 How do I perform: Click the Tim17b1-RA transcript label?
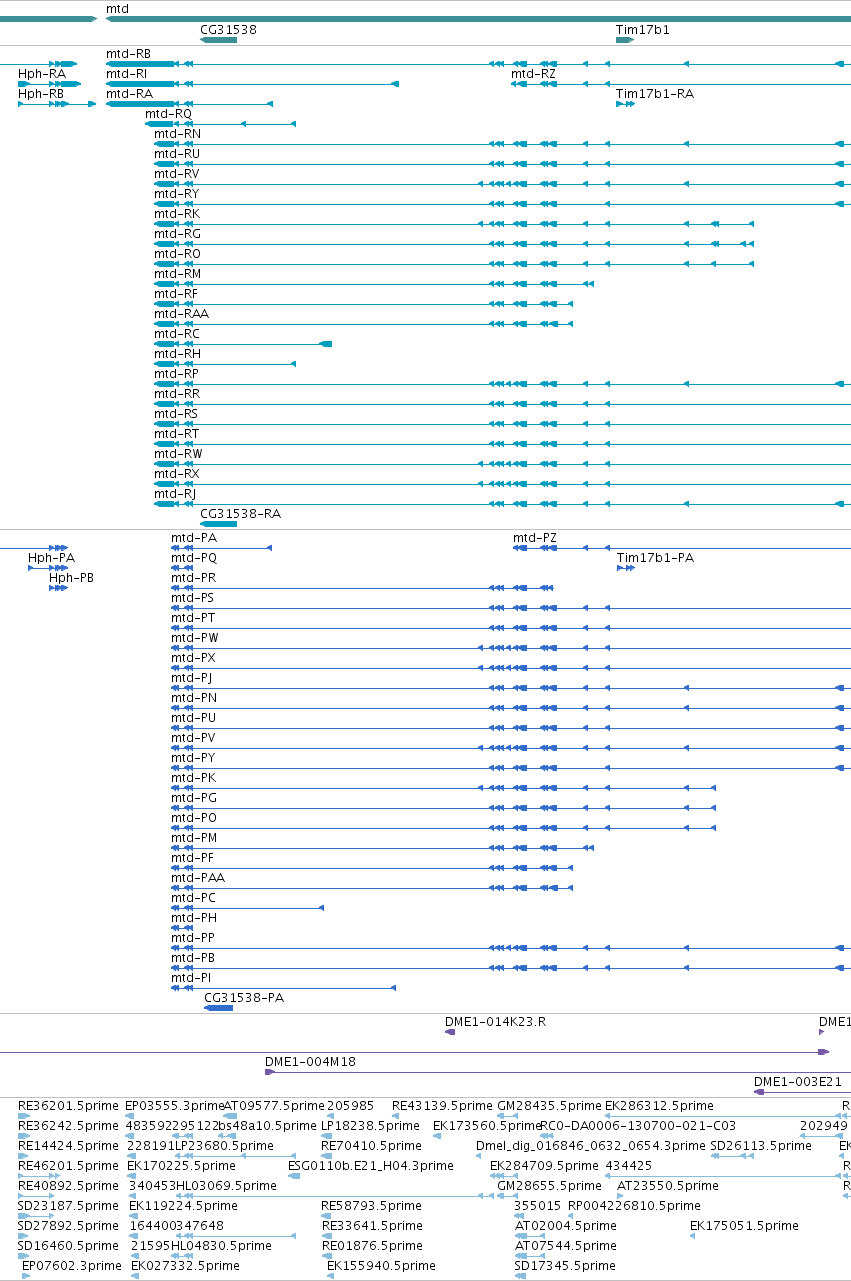[x=655, y=94]
